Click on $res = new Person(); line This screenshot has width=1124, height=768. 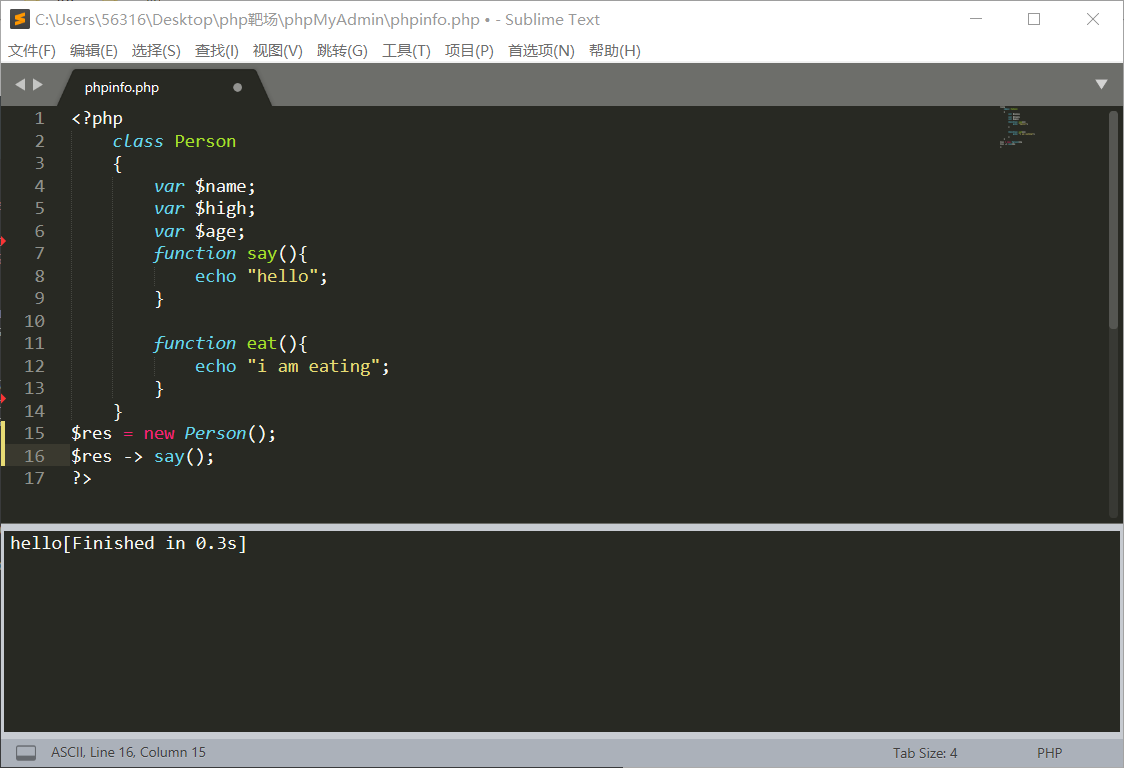tap(173, 434)
